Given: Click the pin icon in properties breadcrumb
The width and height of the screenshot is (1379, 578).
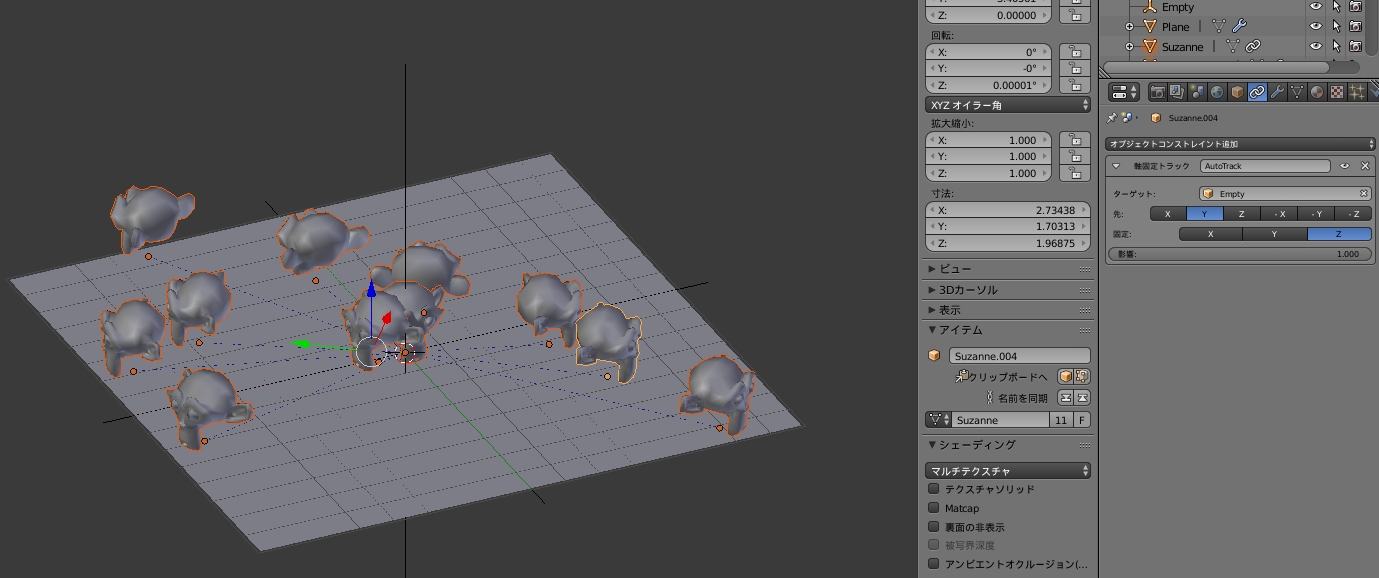Looking at the screenshot, I should coord(1113,117).
